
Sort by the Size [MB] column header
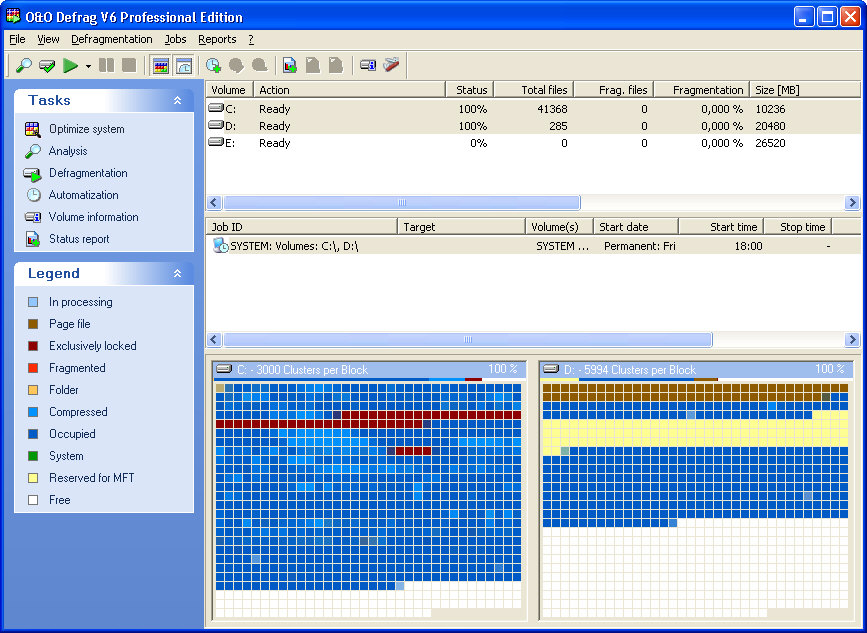[805, 90]
